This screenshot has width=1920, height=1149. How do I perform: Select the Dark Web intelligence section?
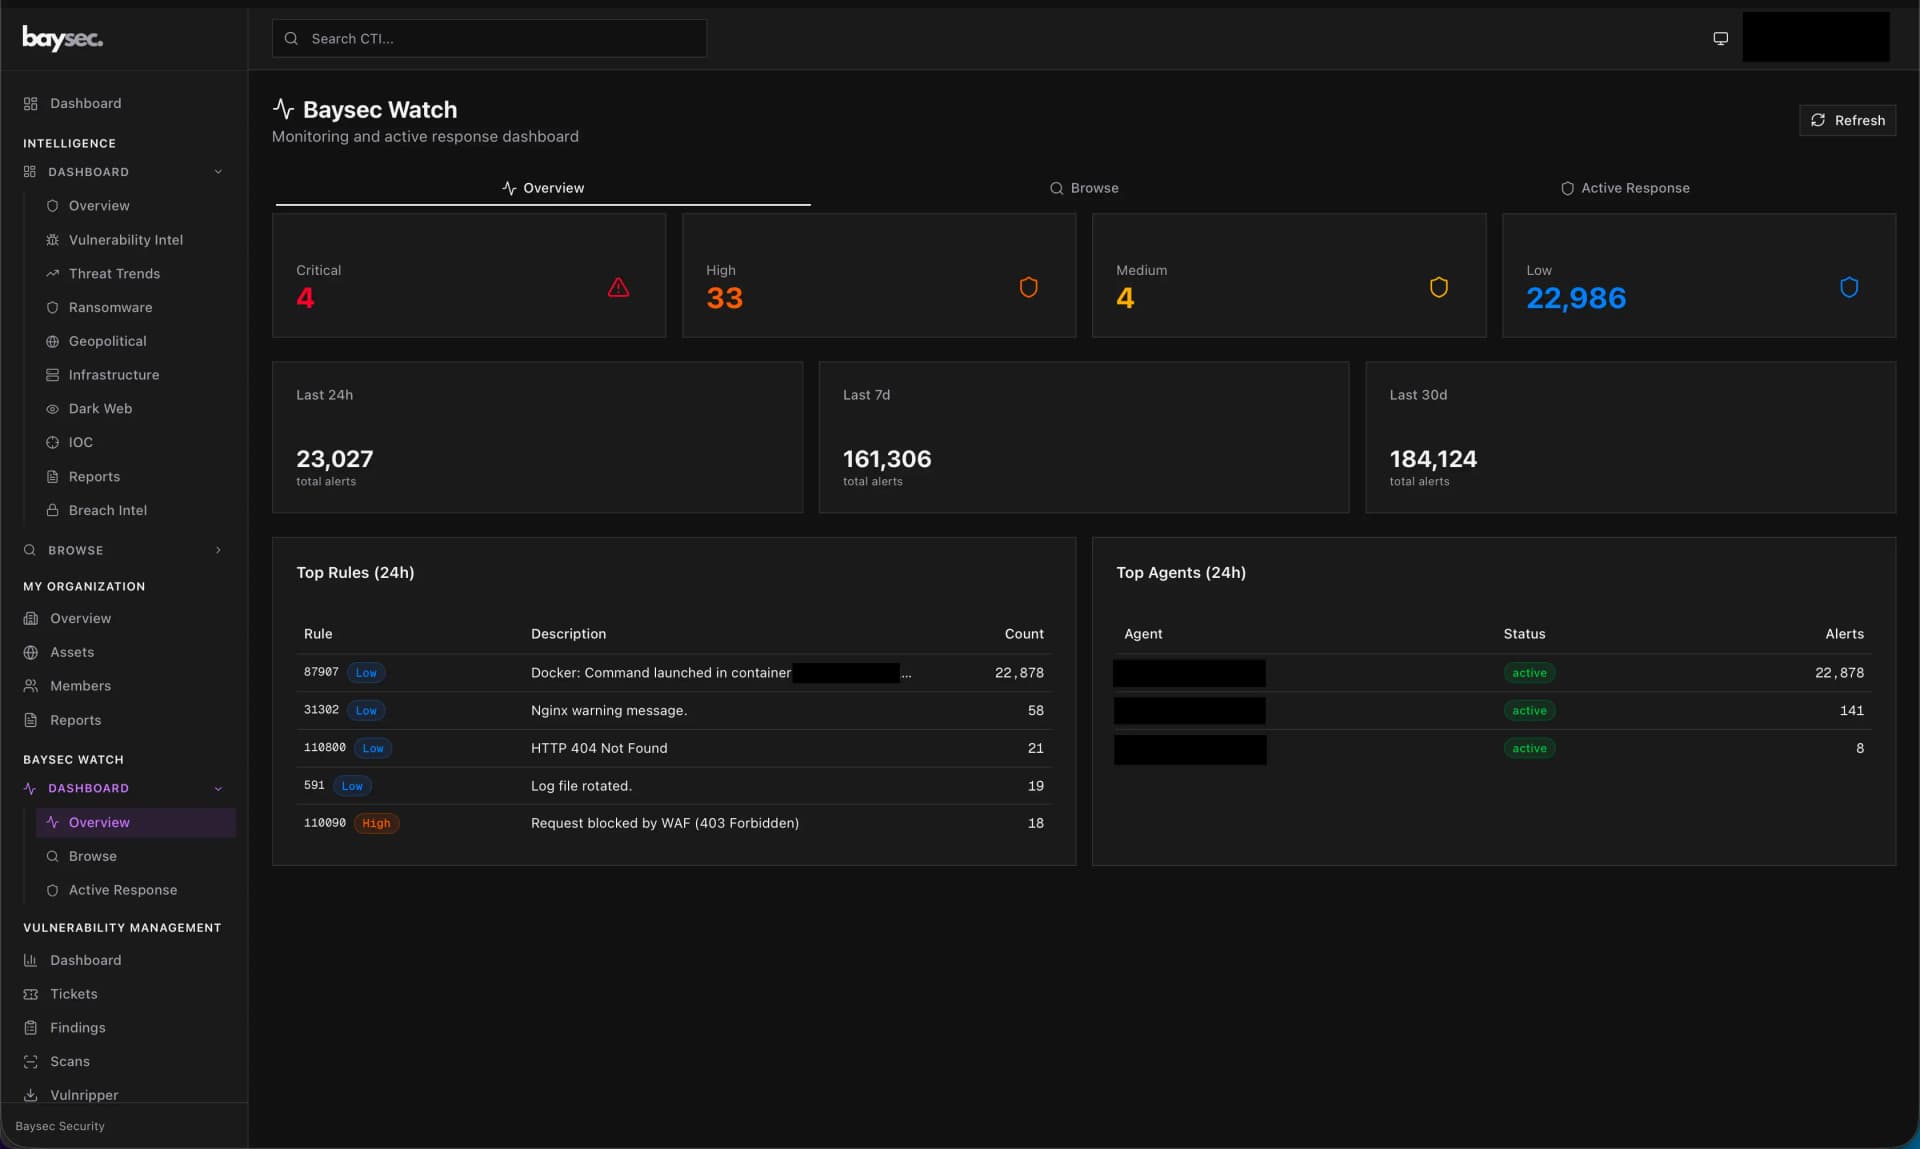pyautogui.click(x=100, y=408)
